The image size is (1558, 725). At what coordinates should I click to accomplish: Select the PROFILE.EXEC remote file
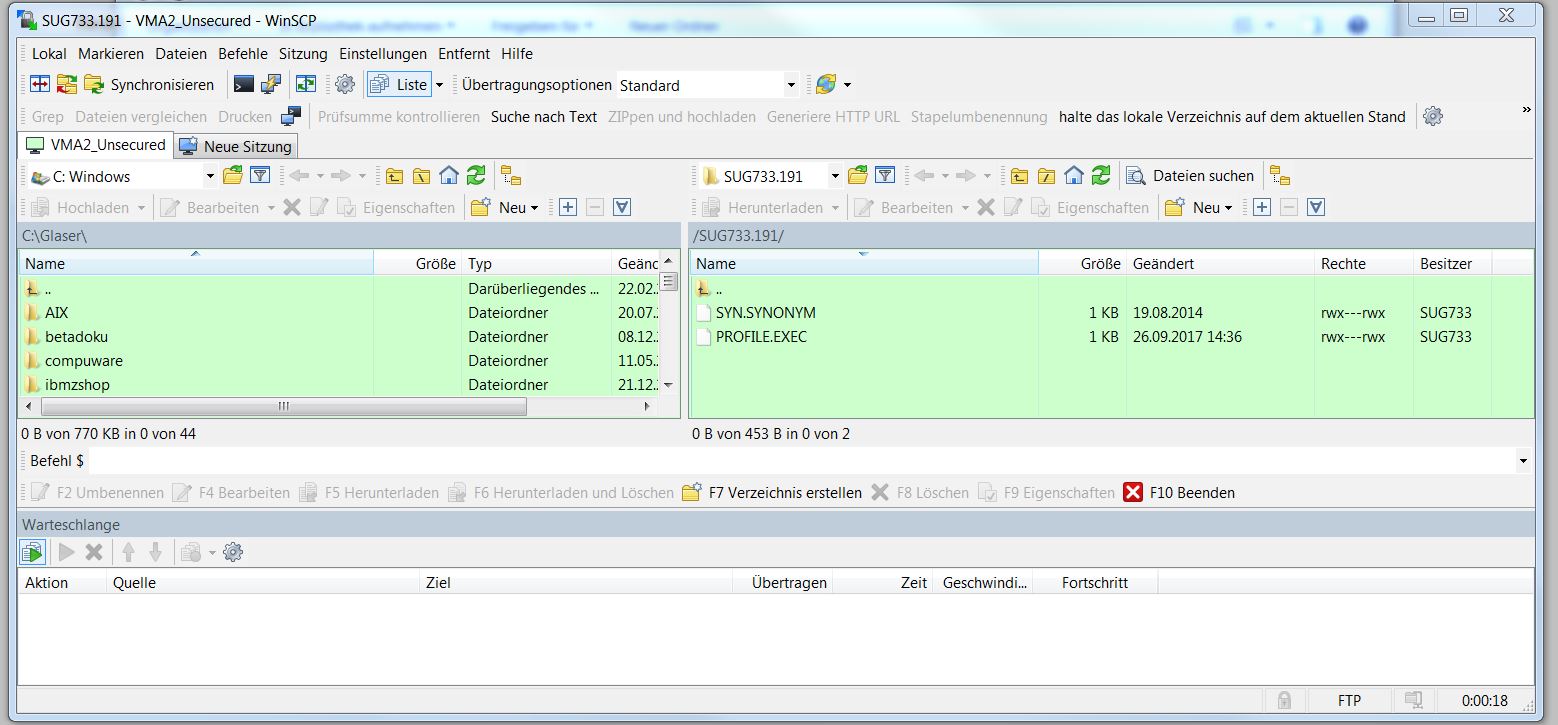coord(761,337)
